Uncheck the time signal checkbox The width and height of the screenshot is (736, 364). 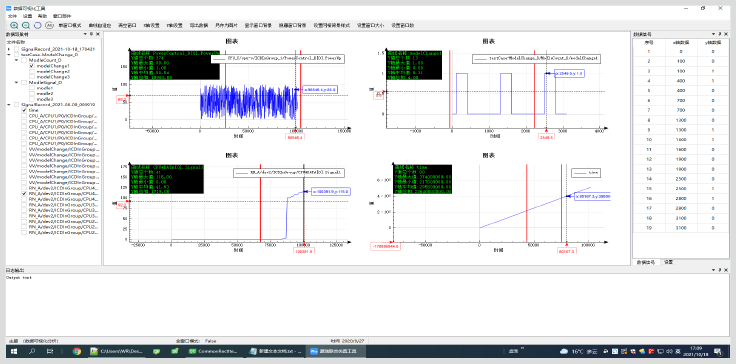point(24,110)
